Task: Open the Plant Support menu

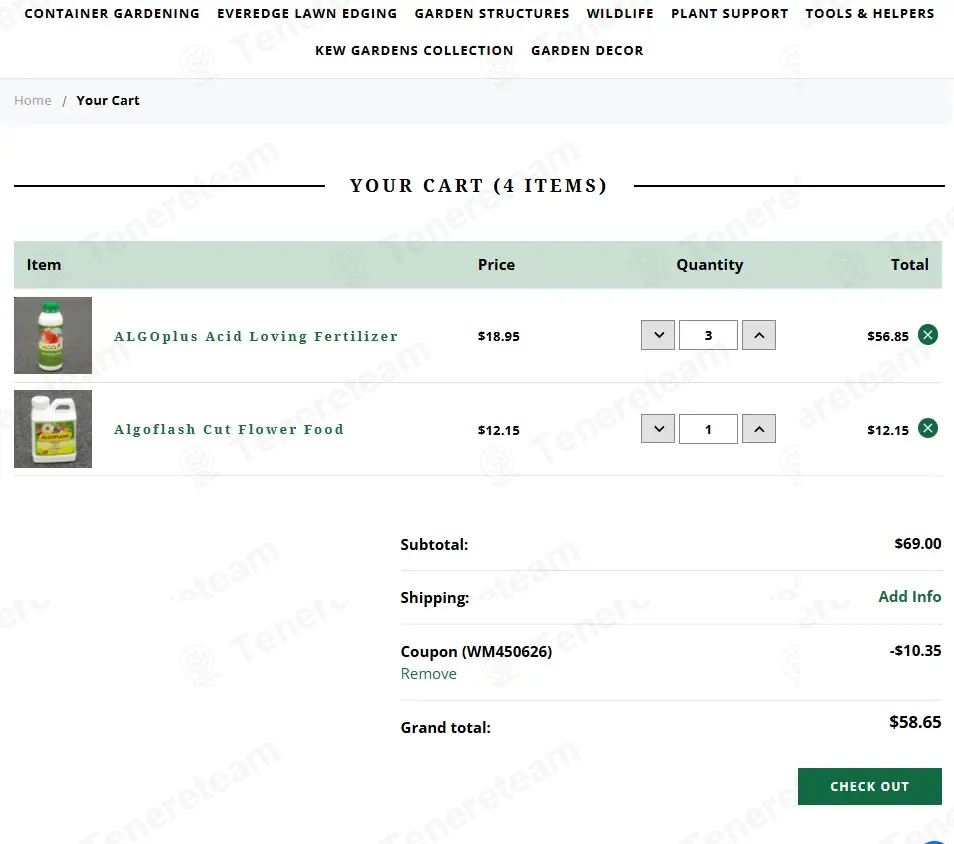Action: point(729,13)
